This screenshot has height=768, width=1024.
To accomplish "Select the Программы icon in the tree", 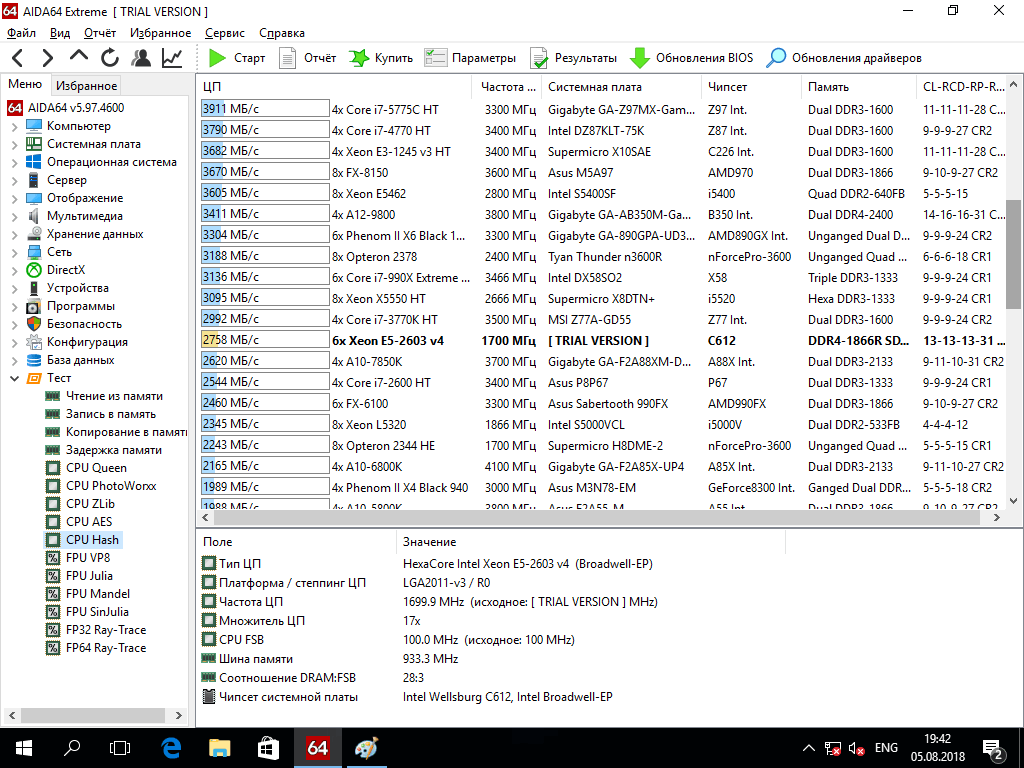I will click(x=34, y=306).
